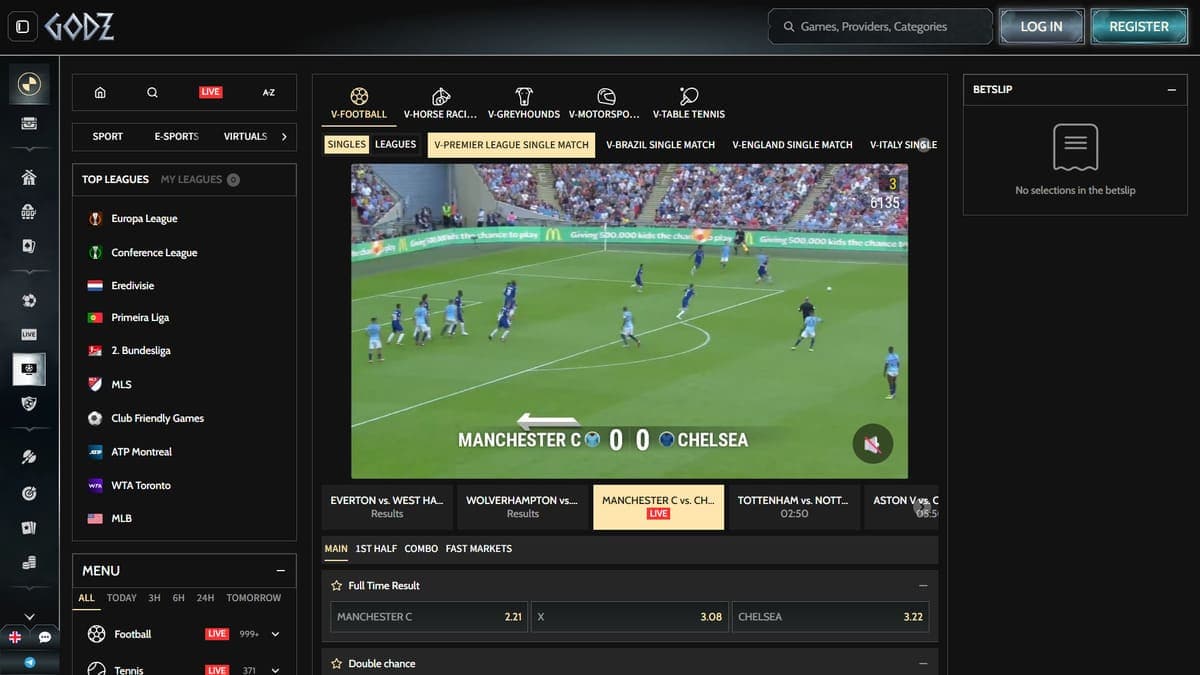Select the V-Brazil Single Match tab

pos(660,145)
